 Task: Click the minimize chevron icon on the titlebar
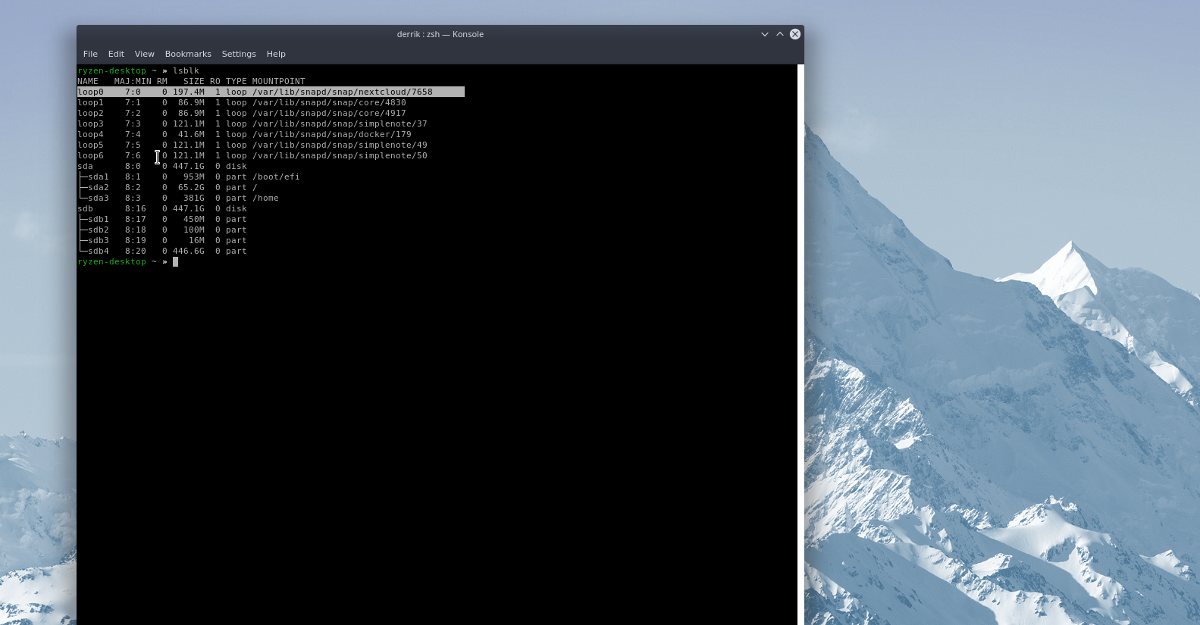click(763, 34)
